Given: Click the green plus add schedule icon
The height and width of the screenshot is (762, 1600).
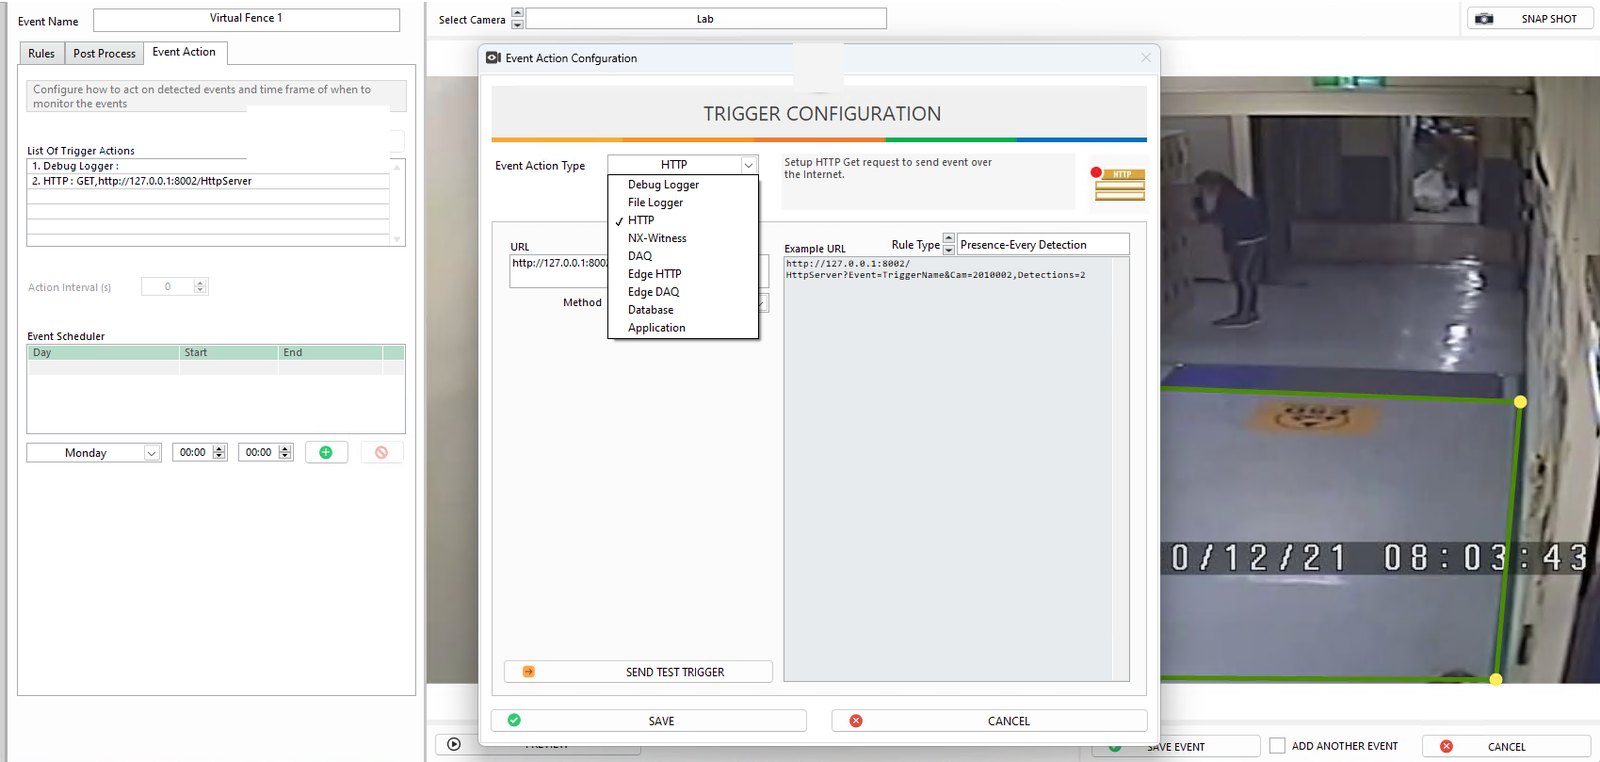Looking at the screenshot, I should tap(326, 453).
